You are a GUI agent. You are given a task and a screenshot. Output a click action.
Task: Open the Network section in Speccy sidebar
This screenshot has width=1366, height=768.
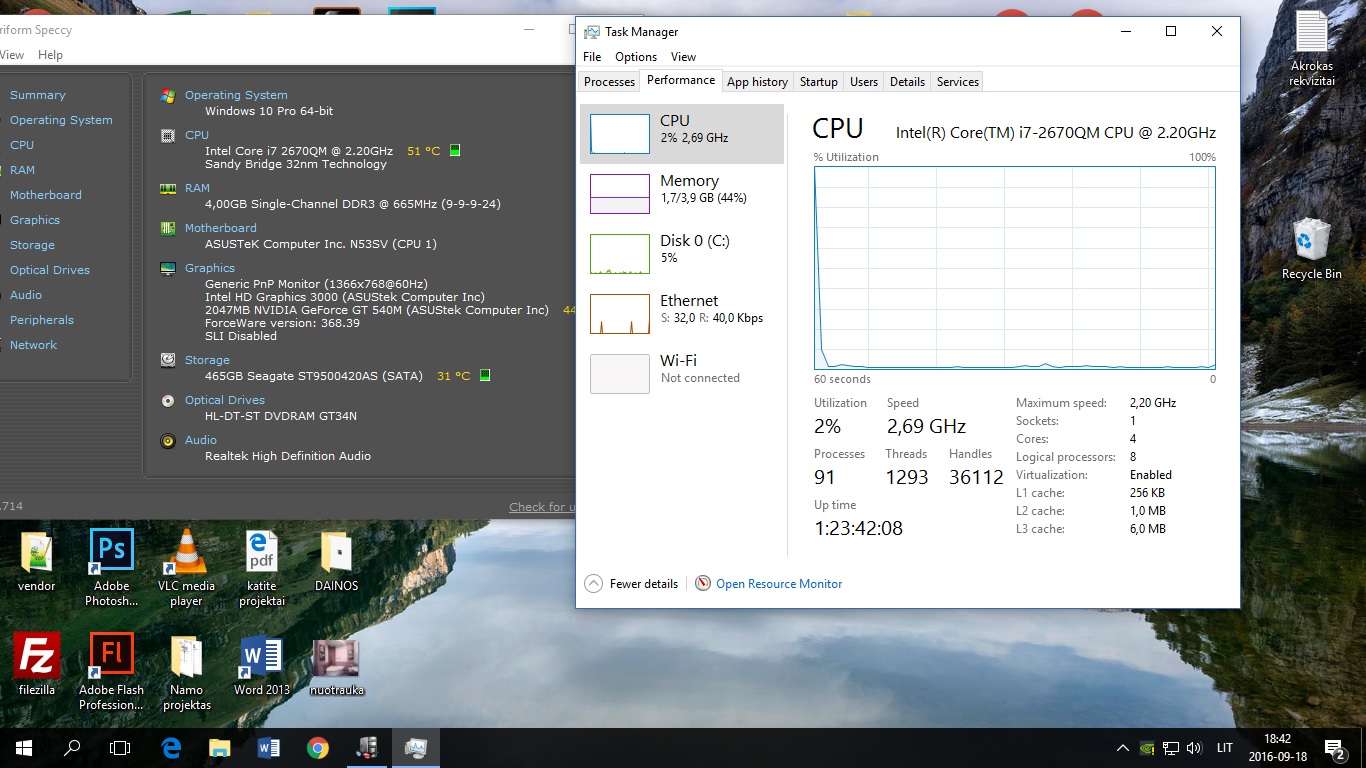coord(34,345)
